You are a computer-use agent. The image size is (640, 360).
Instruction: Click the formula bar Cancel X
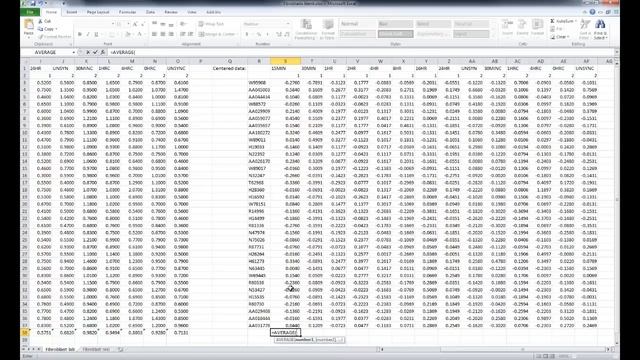pyautogui.click(x=88, y=52)
